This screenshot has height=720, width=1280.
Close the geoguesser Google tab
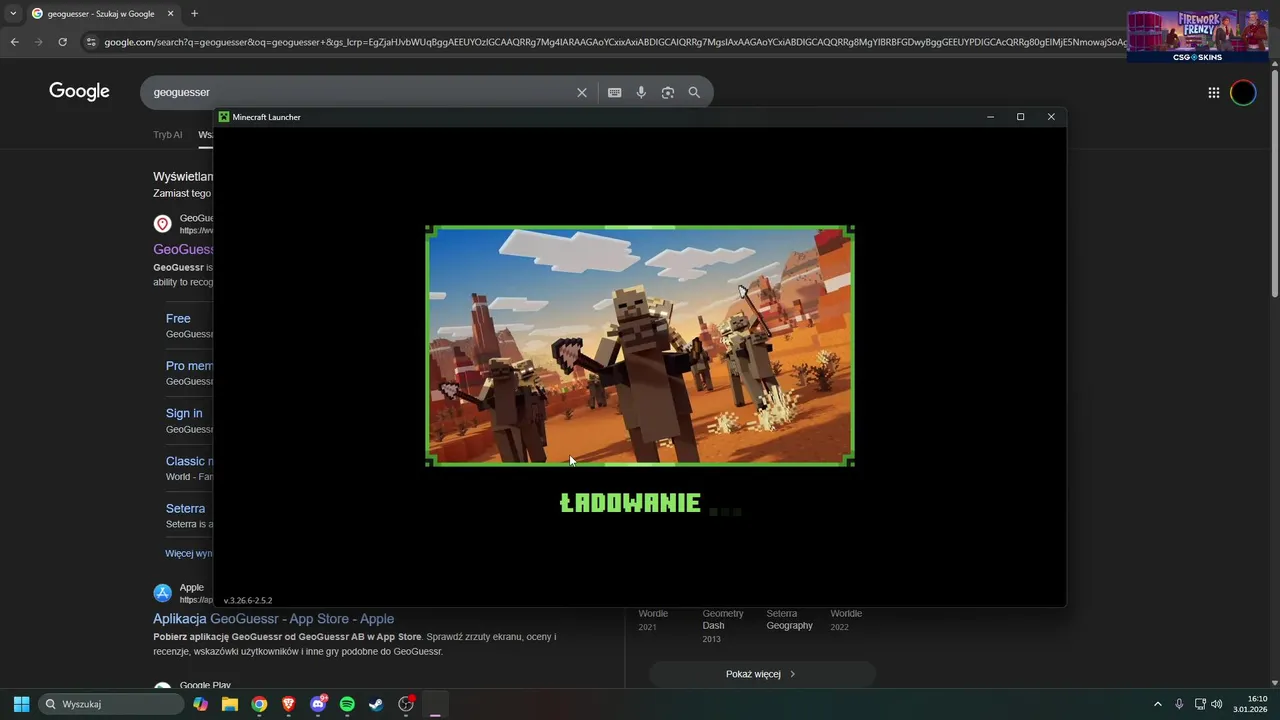click(x=170, y=14)
